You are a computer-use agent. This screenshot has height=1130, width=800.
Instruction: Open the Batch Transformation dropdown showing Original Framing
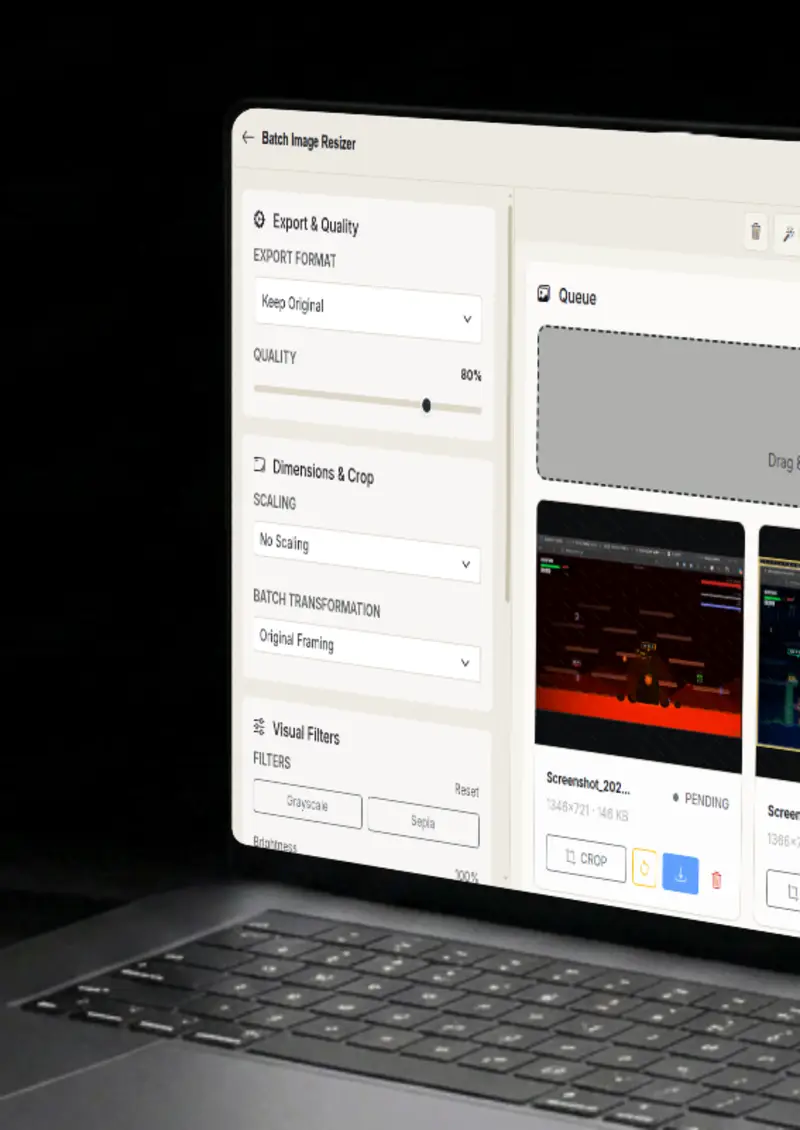point(366,650)
